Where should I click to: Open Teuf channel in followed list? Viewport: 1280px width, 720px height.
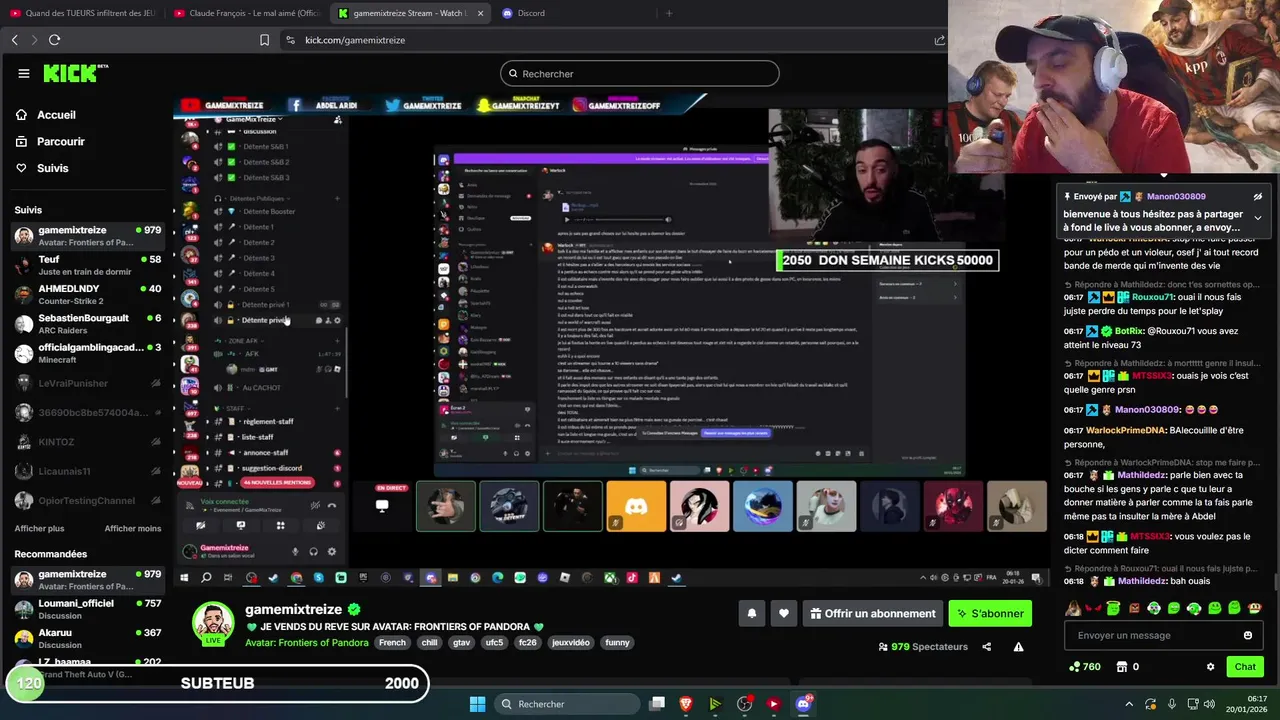tap(87, 265)
